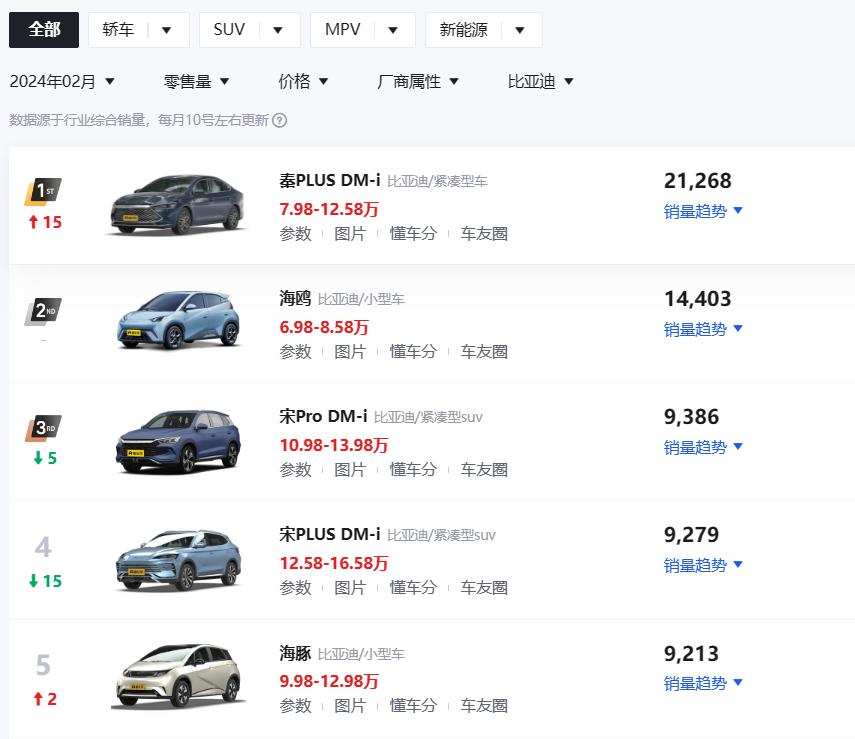Click the 2nd place rank badge
The width and height of the screenshot is (855, 739).
coord(43,311)
